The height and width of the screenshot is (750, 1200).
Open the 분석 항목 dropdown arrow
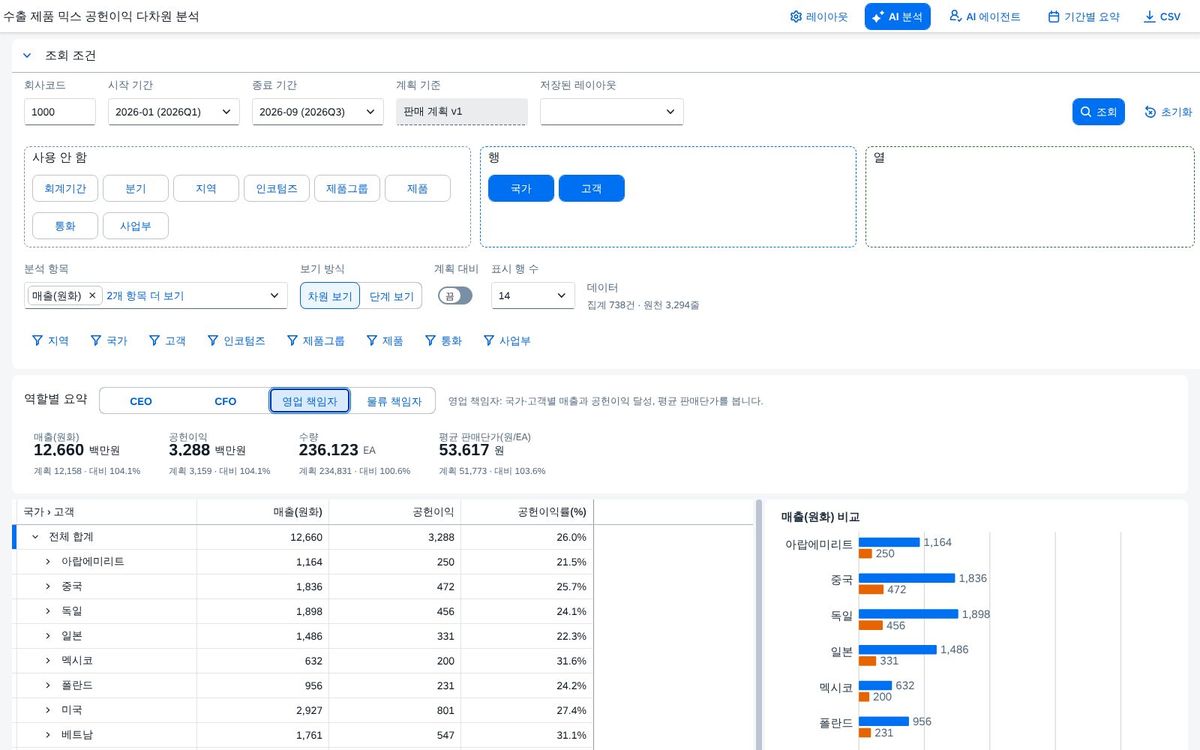click(x=275, y=296)
